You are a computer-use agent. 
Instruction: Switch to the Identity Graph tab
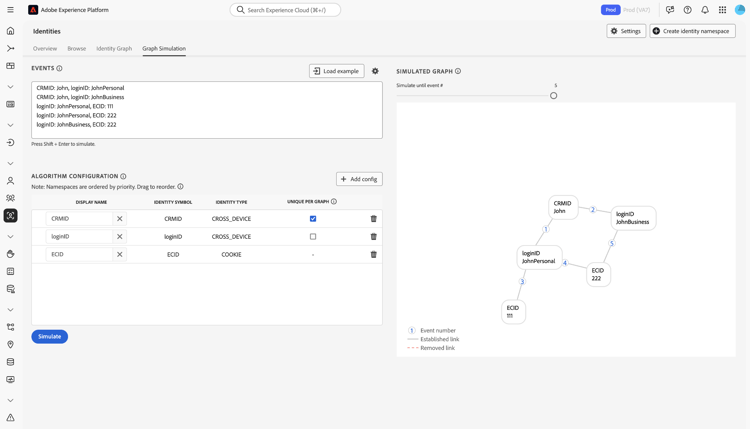coord(114,48)
